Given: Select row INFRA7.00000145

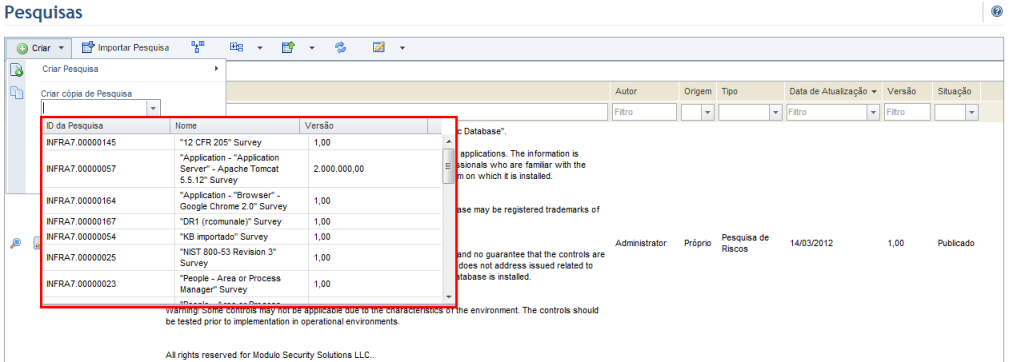Looking at the screenshot, I should pos(243,142).
